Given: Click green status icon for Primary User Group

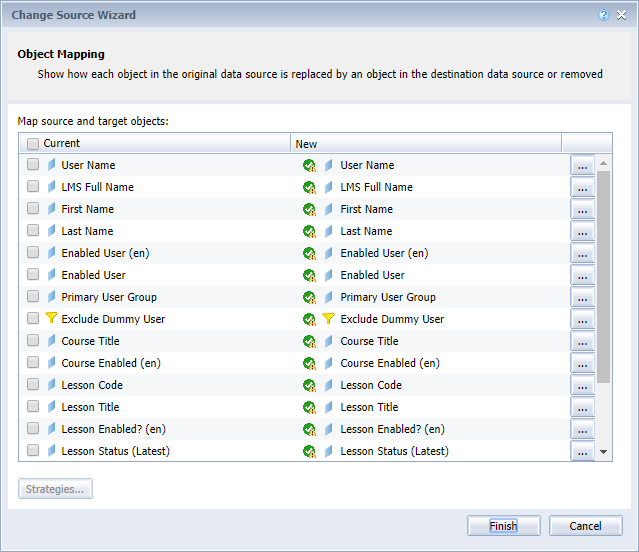Looking at the screenshot, I should tap(309, 297).
